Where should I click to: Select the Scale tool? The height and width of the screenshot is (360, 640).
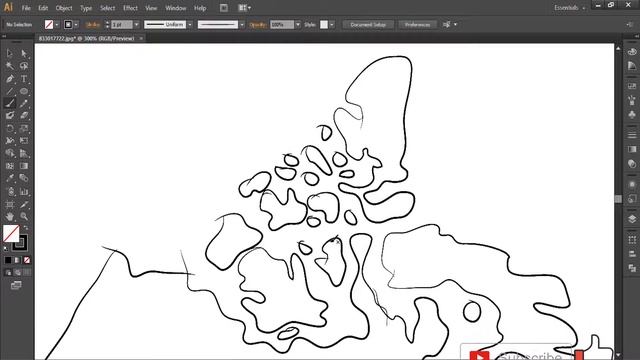tap(24, 129)
